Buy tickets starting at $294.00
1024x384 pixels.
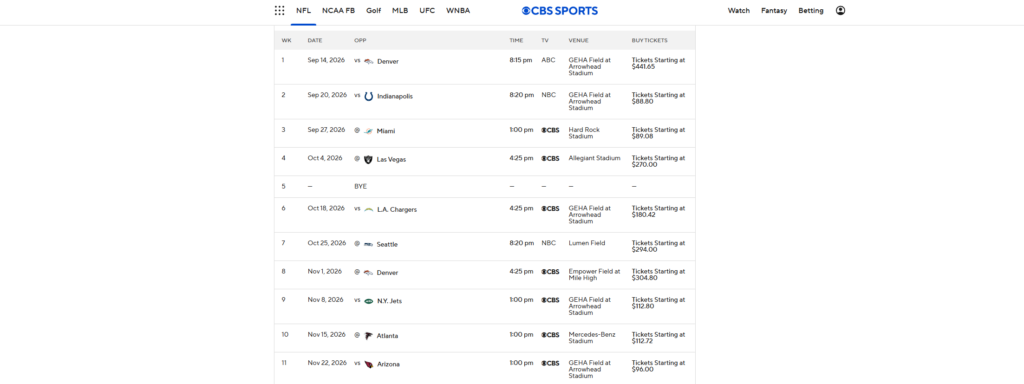(658, 246)
